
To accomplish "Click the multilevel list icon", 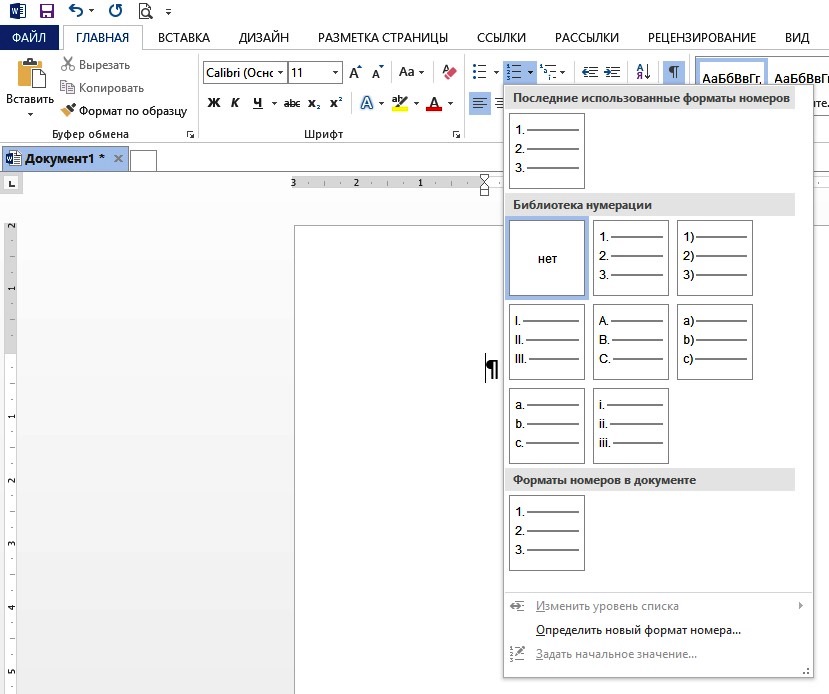I will pyautogui.click(x=548, y=71).
